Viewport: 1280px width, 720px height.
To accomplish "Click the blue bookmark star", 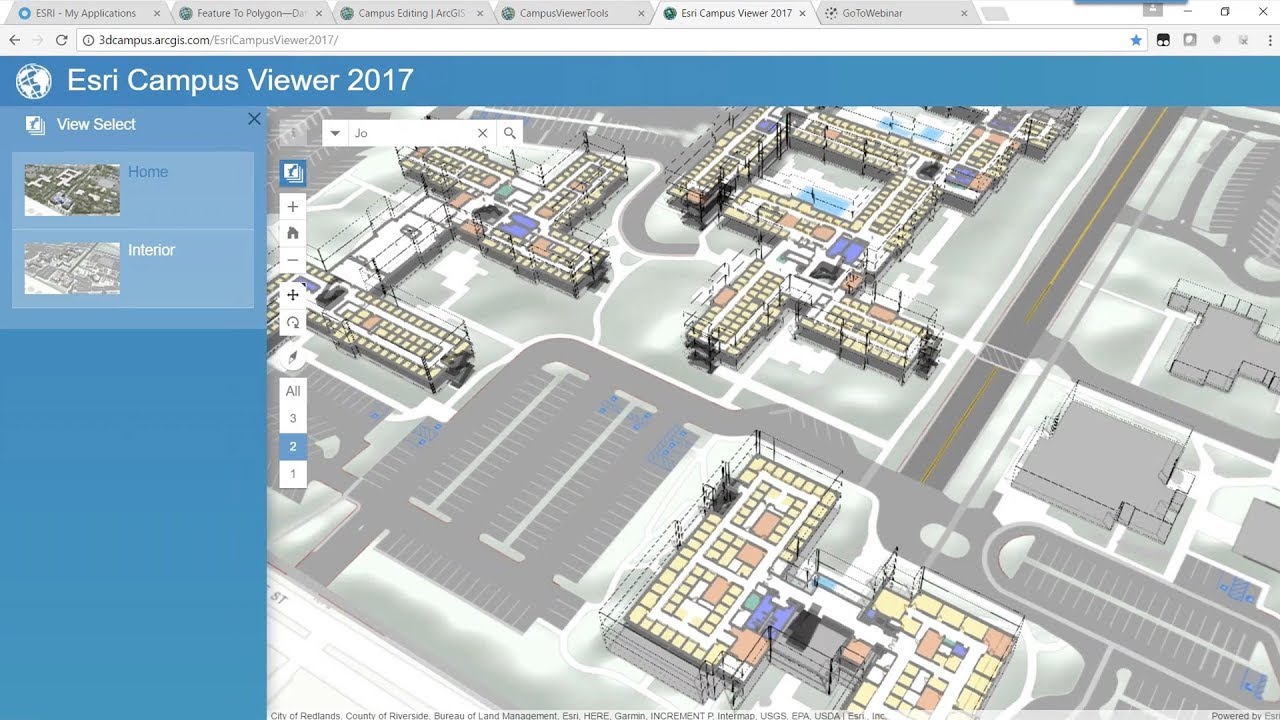I will click(1136, 40).
